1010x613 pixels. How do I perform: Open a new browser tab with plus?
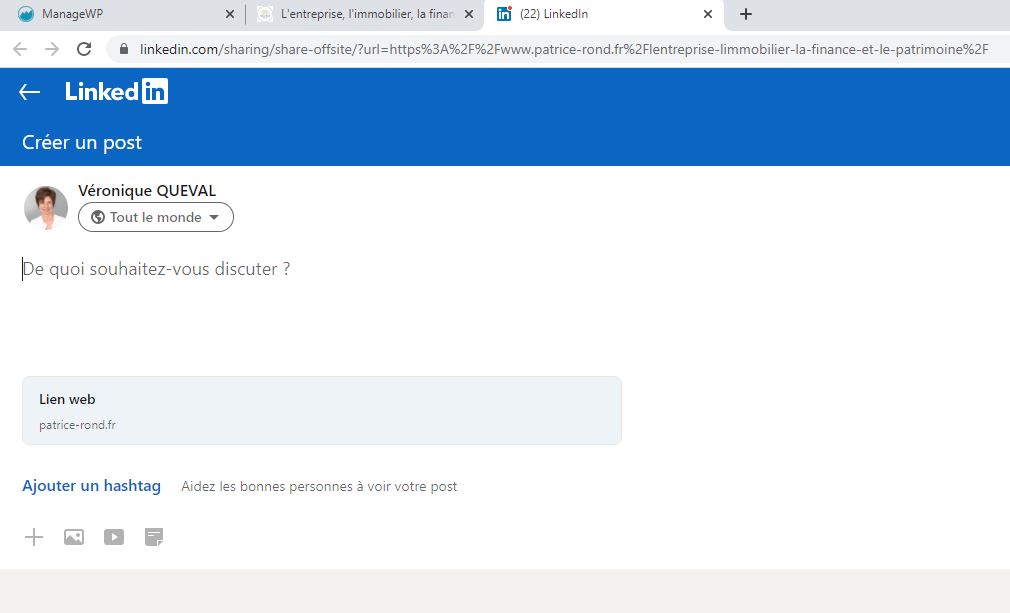[x=746, y=14]
